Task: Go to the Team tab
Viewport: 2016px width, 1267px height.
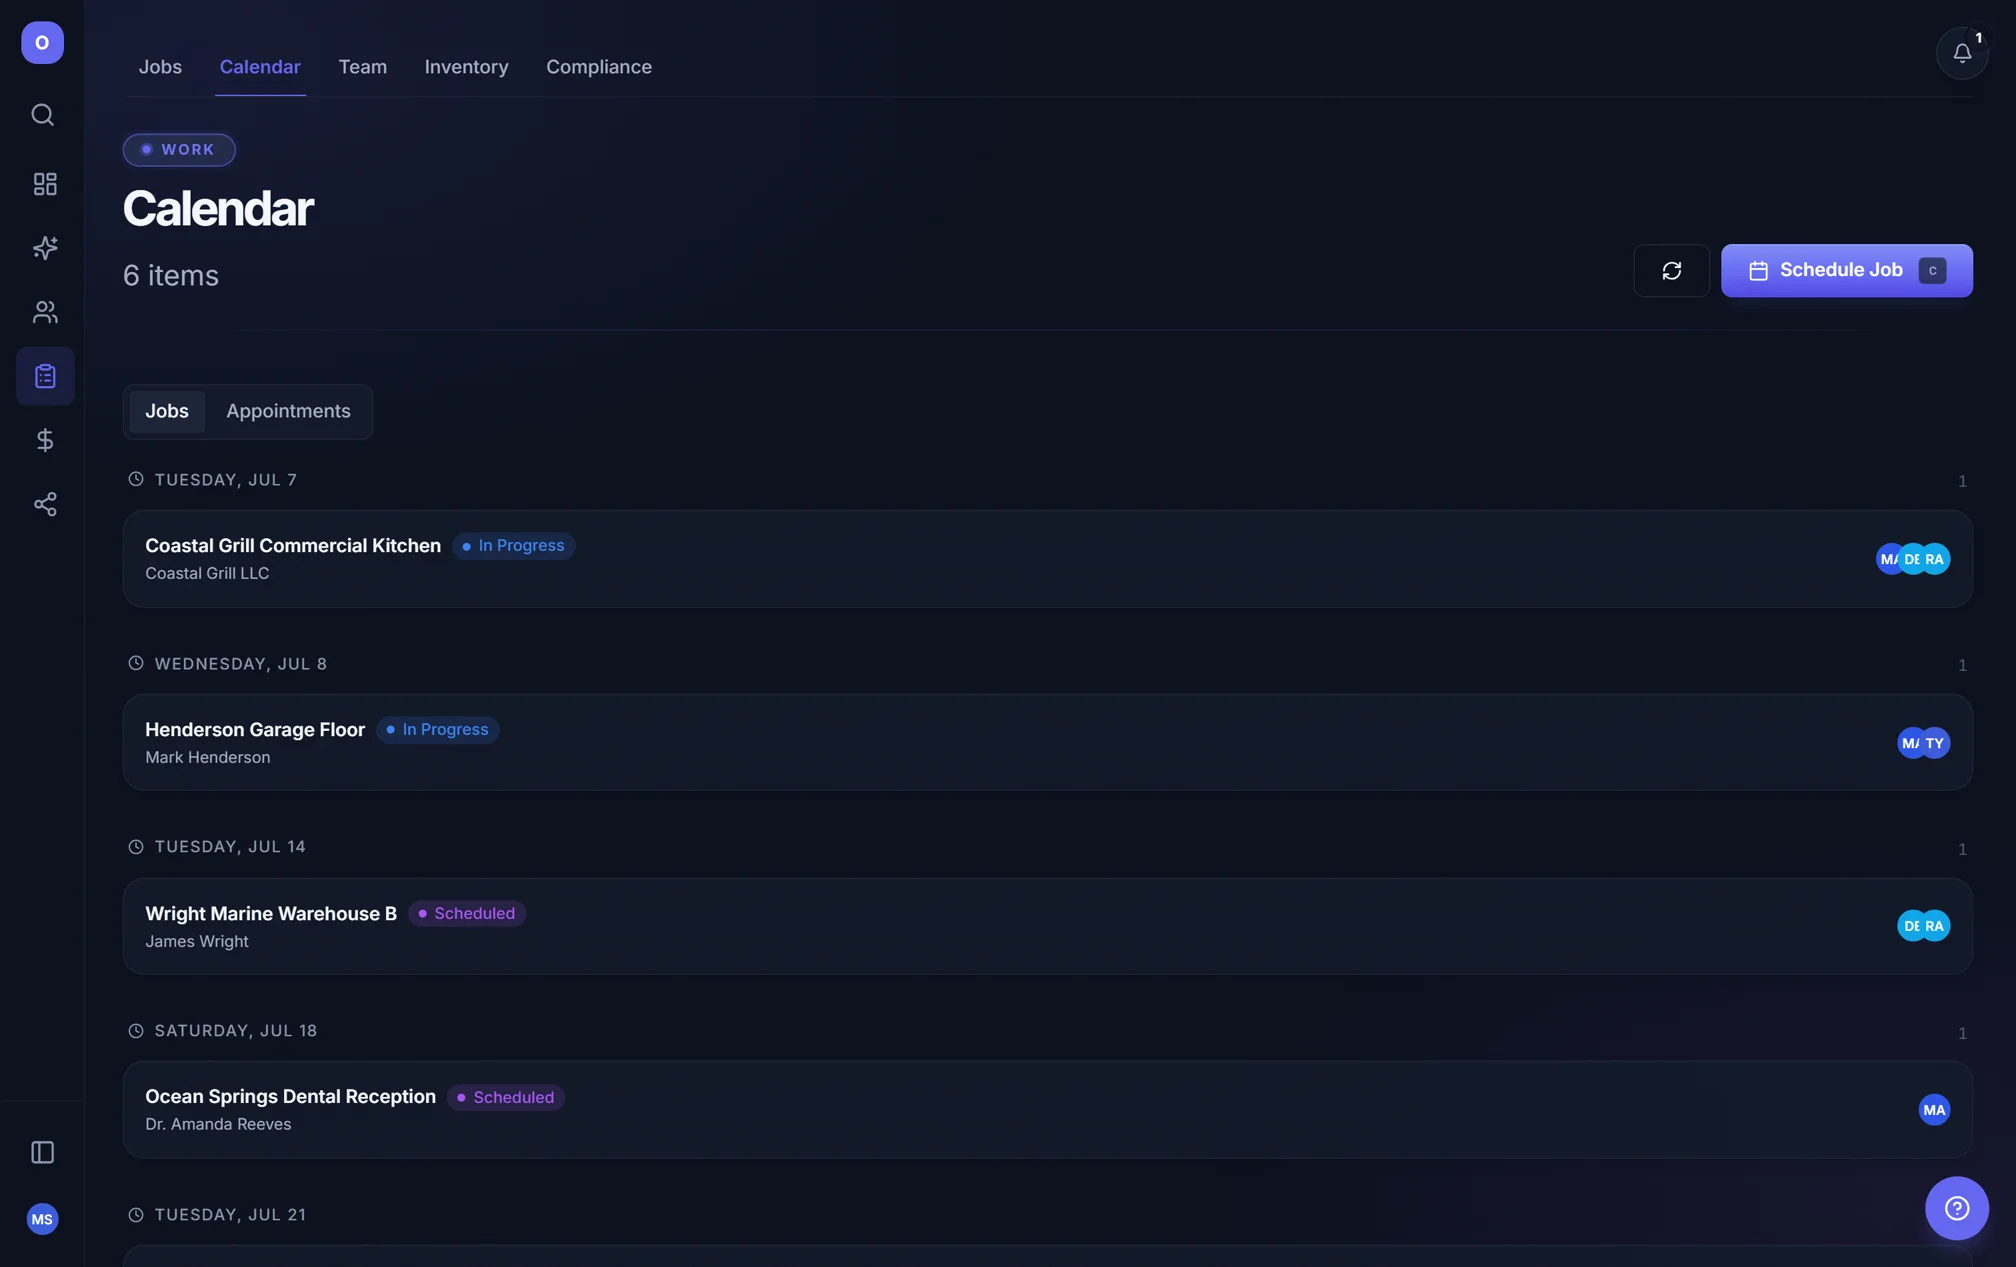Action: 362,67
